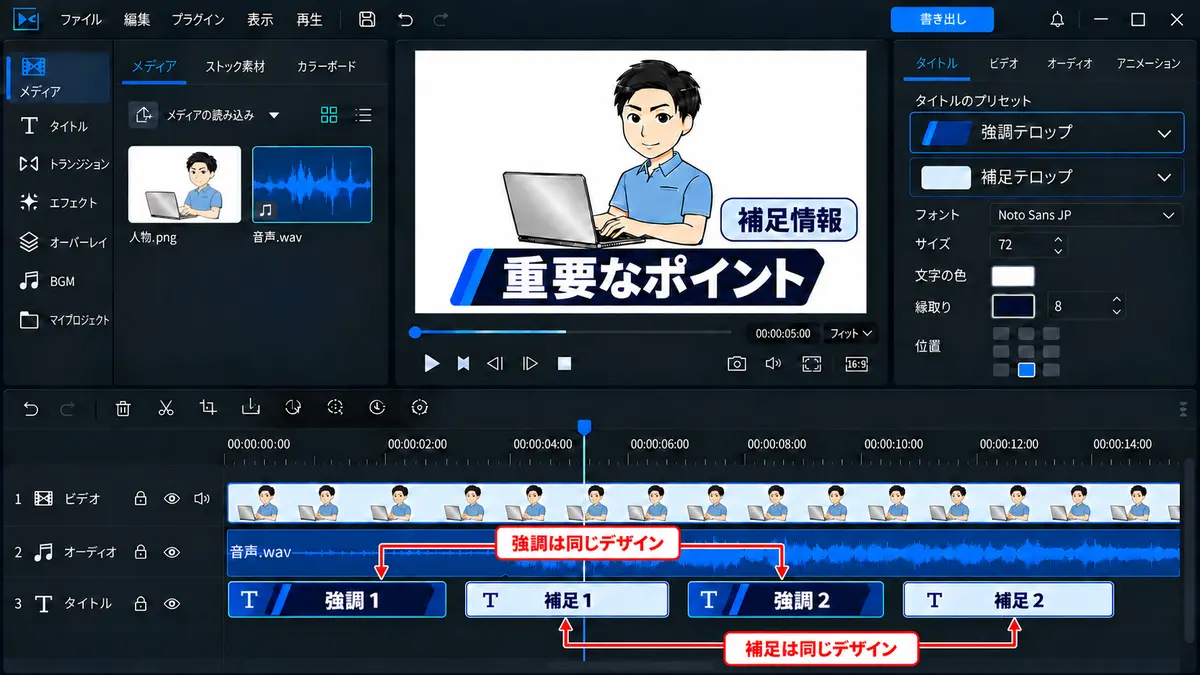Screen dimensions: 1200x675
Task: Click the media import upload icon
Action: [143, 115]
